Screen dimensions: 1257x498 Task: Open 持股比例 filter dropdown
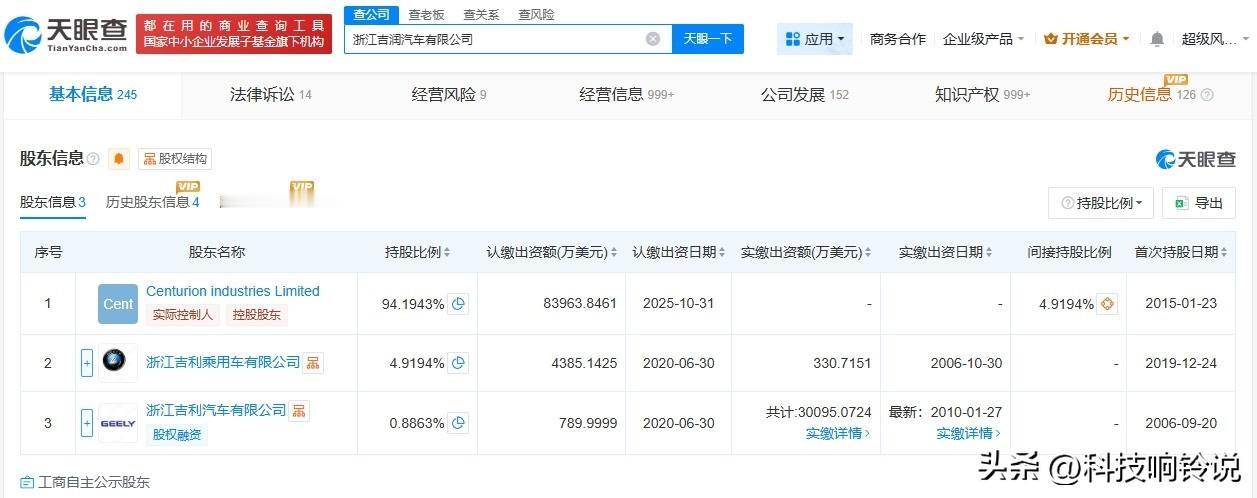click(1101, 203)
